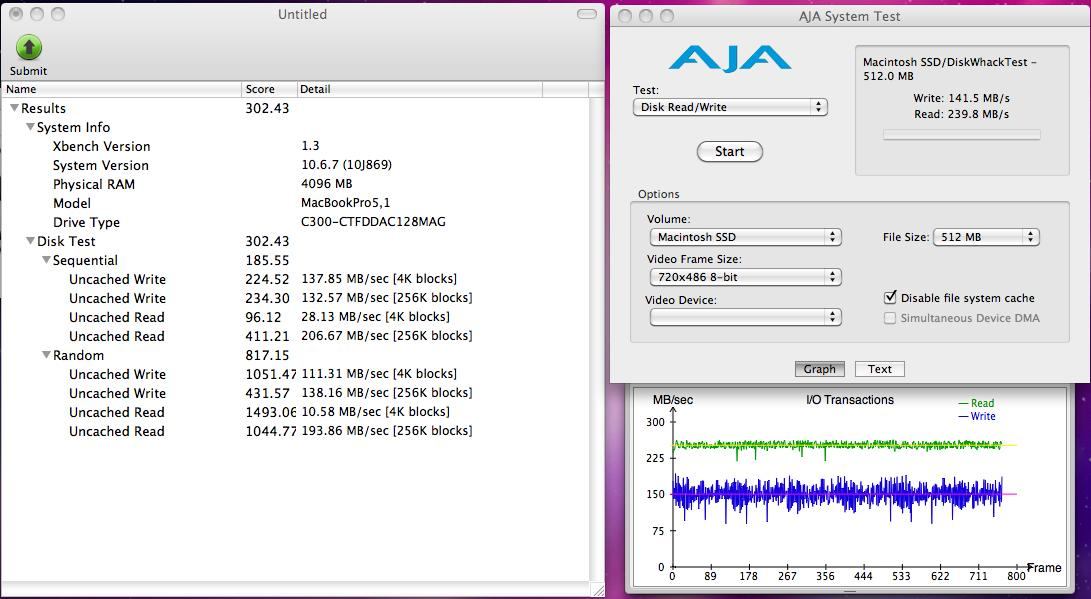This screenshot has width=1091, height=599.
Task: Click the Untitled window title bar
Action: click(302, 14)
